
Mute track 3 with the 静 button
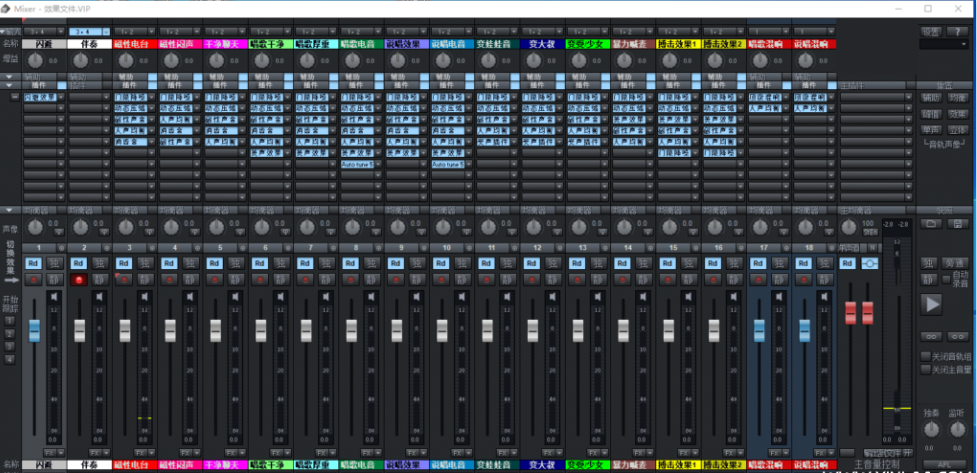coord(145,279)
